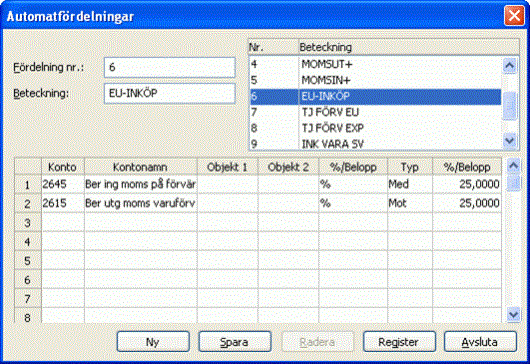Click the grid's scroll down arrow

click(513, 315)
